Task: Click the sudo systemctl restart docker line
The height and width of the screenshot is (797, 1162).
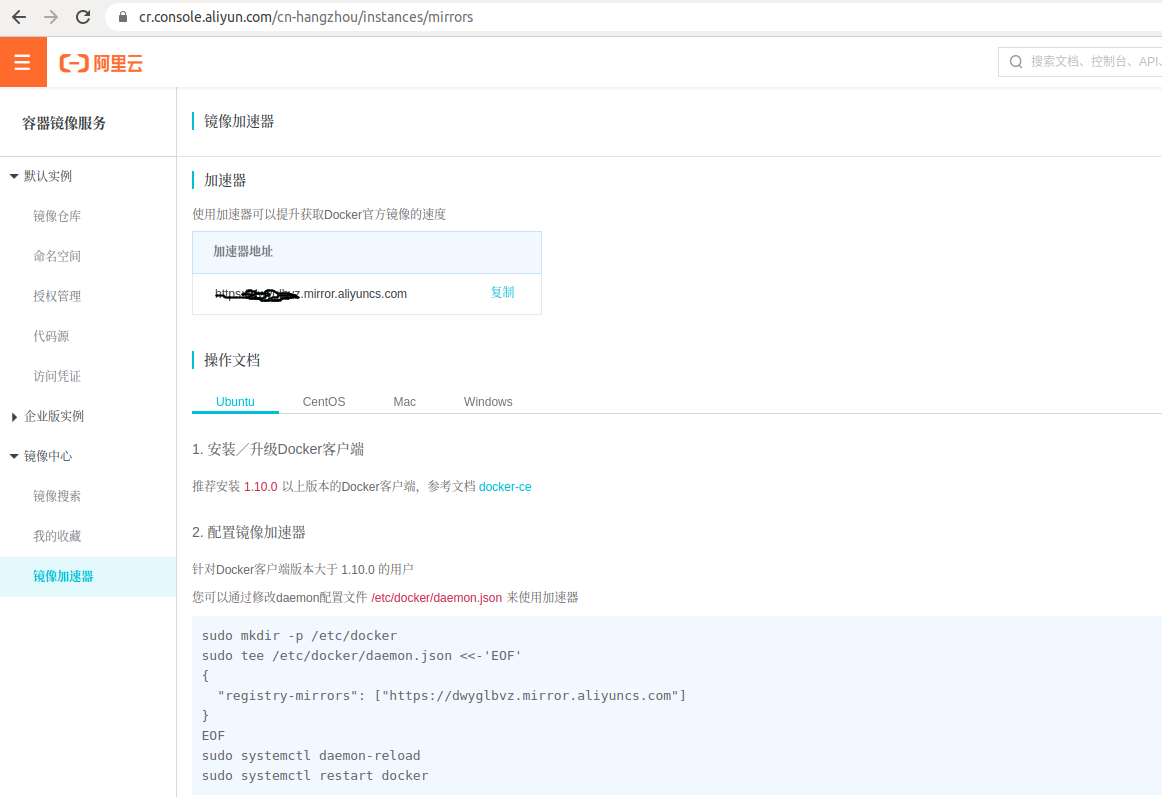Action: [315, 776]
